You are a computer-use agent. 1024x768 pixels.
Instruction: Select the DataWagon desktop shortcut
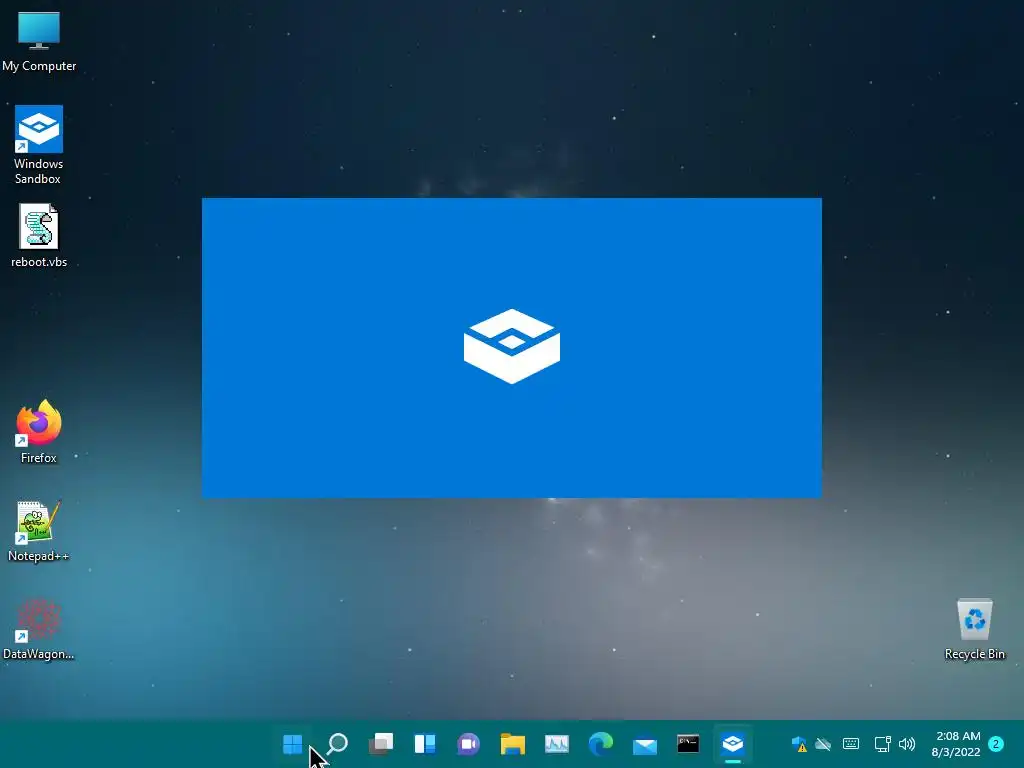pos(39,629)
